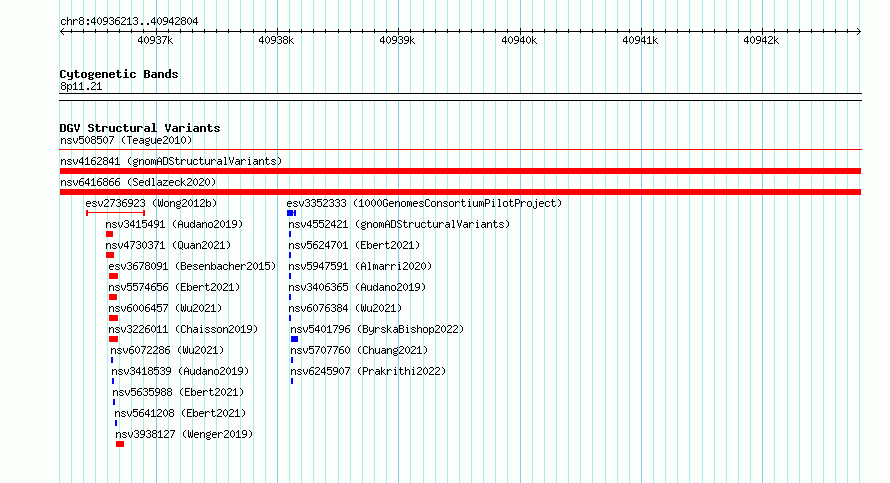Image resolution: width=890 pixels, height=483 pixels.
Task: Select the nsv6416866 (Sedlazeck2020) label
Action: (x=138, y=182)
